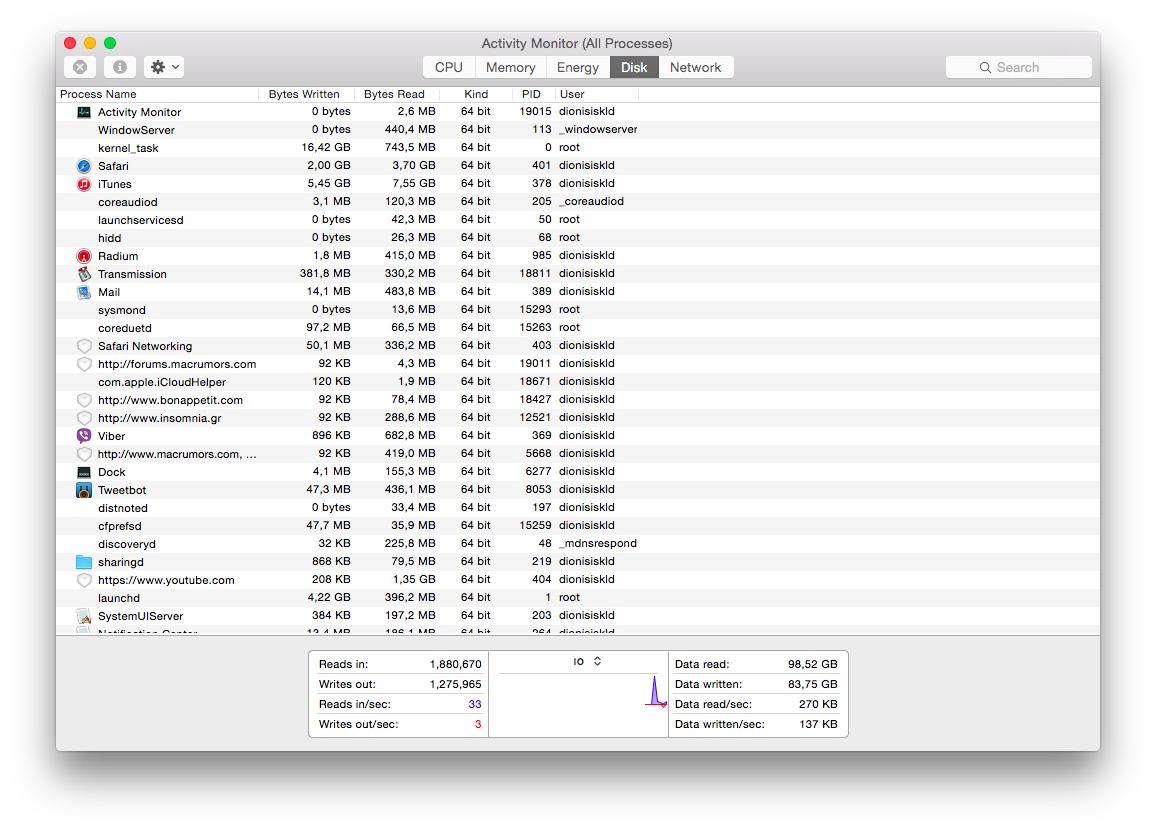Sort by the User column header
Viewport: 1156px width, 831px height.
(596, 94)
